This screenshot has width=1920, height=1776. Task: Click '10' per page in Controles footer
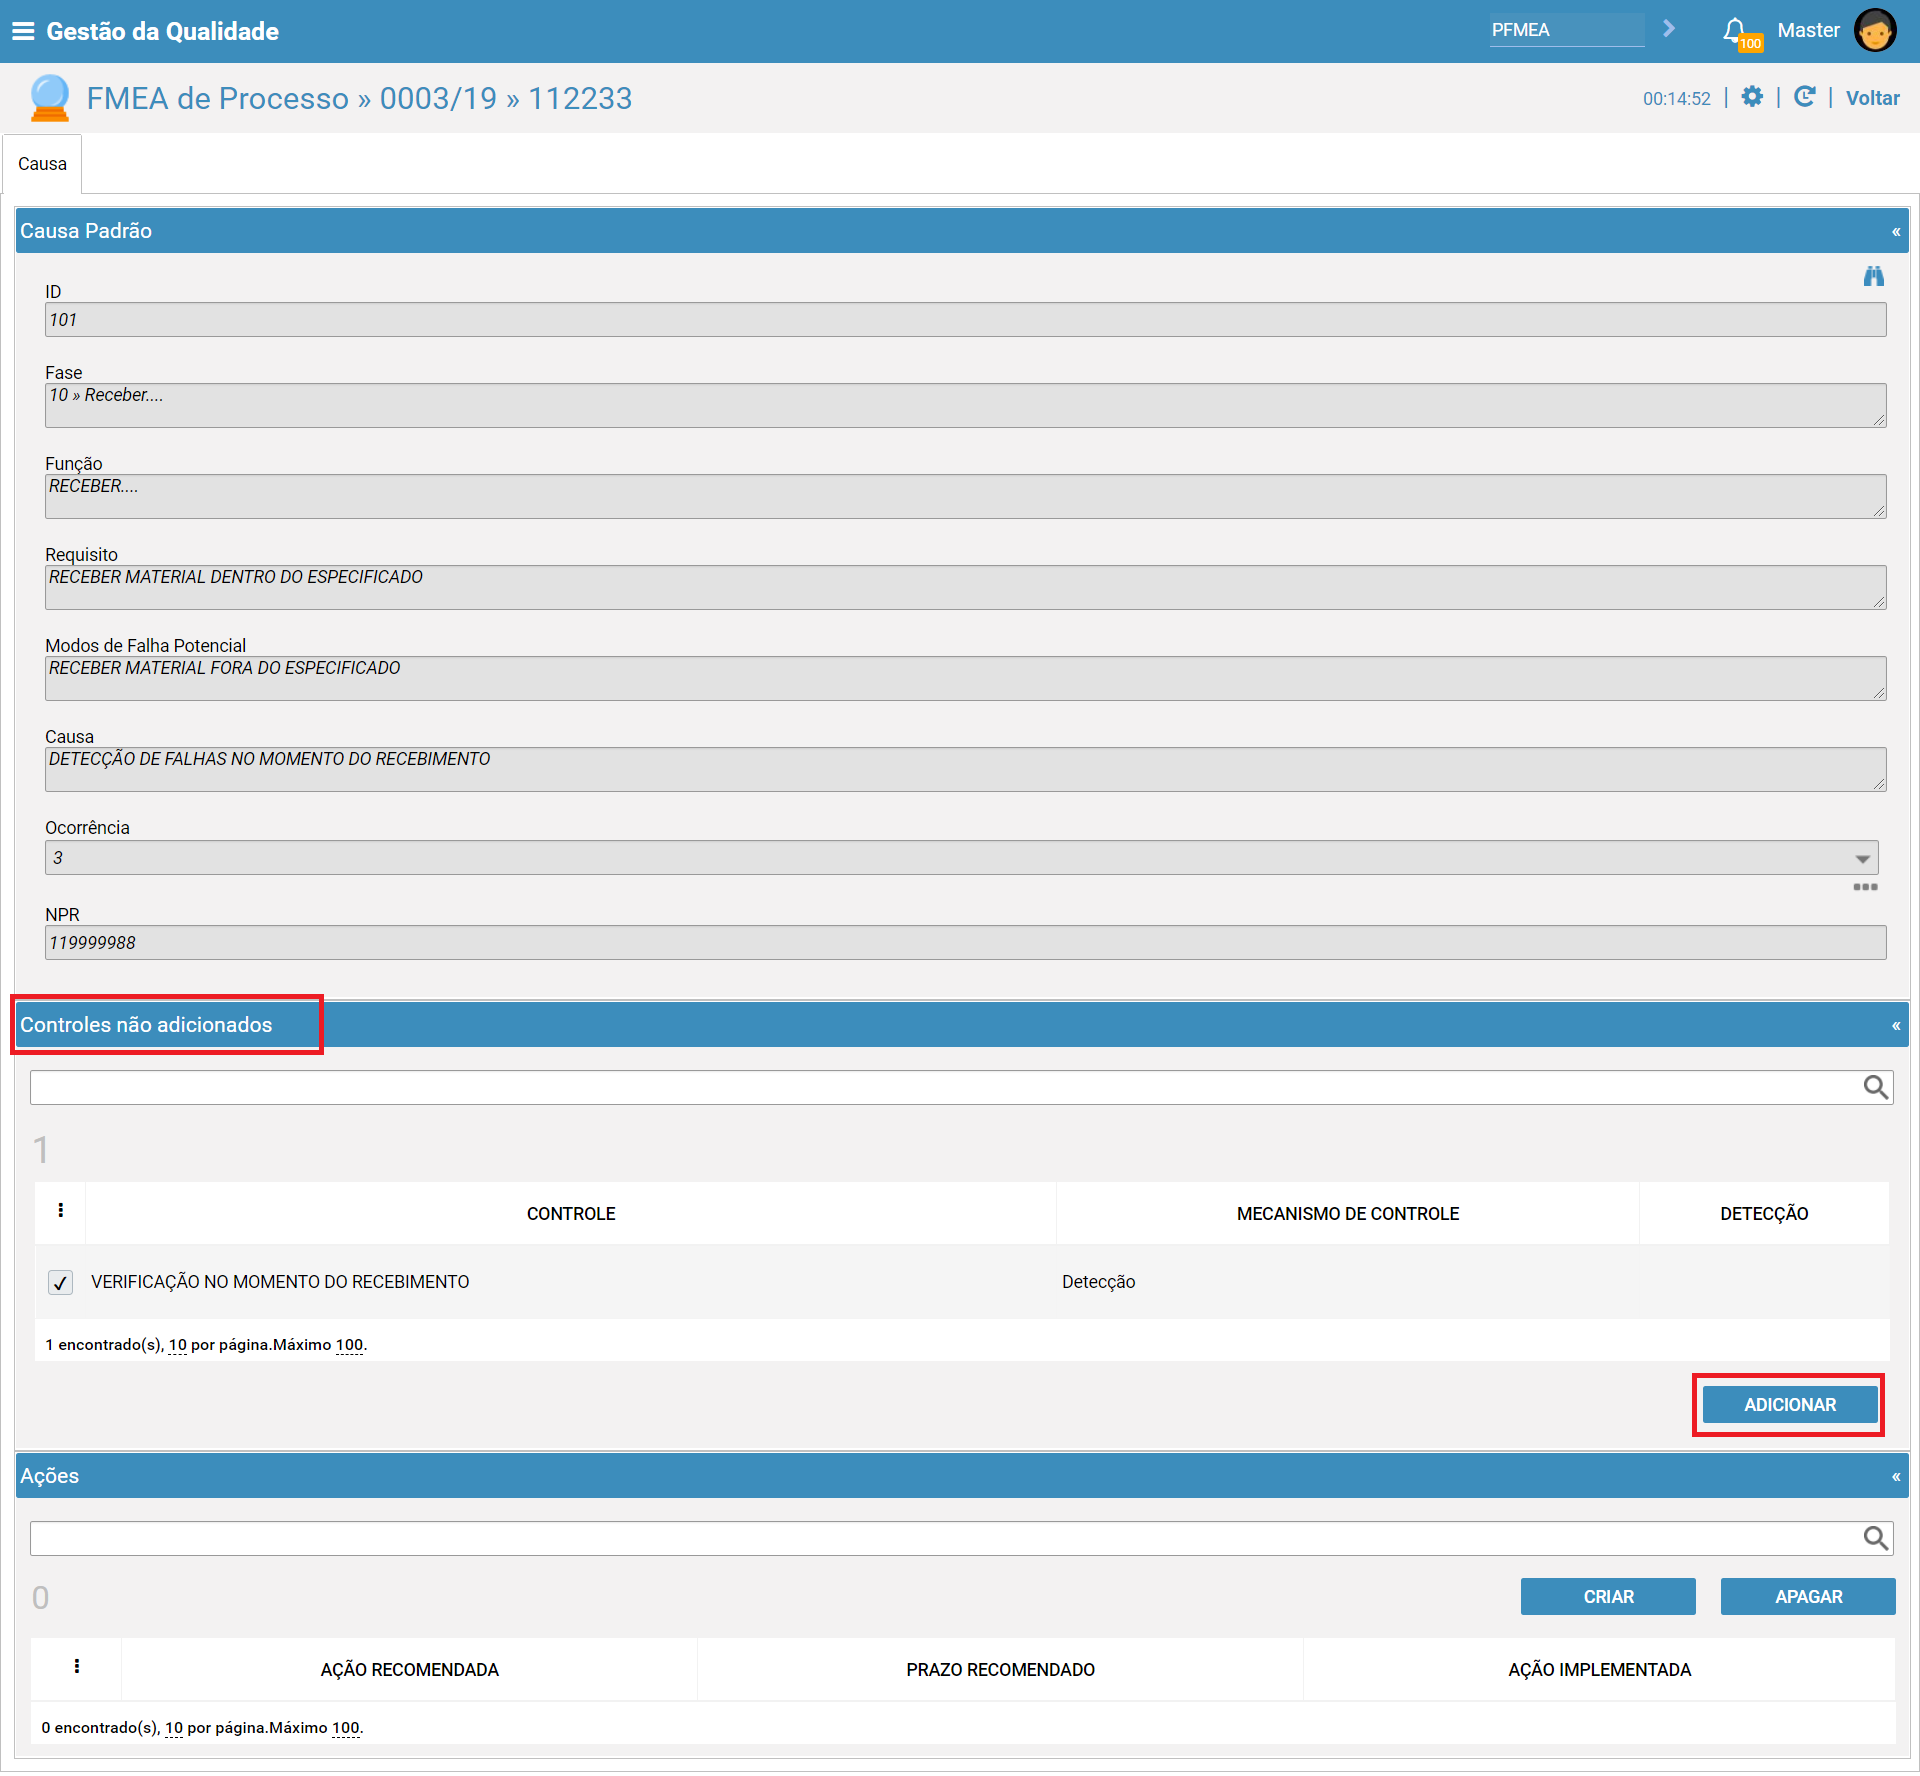click(x=177, y=1345)
